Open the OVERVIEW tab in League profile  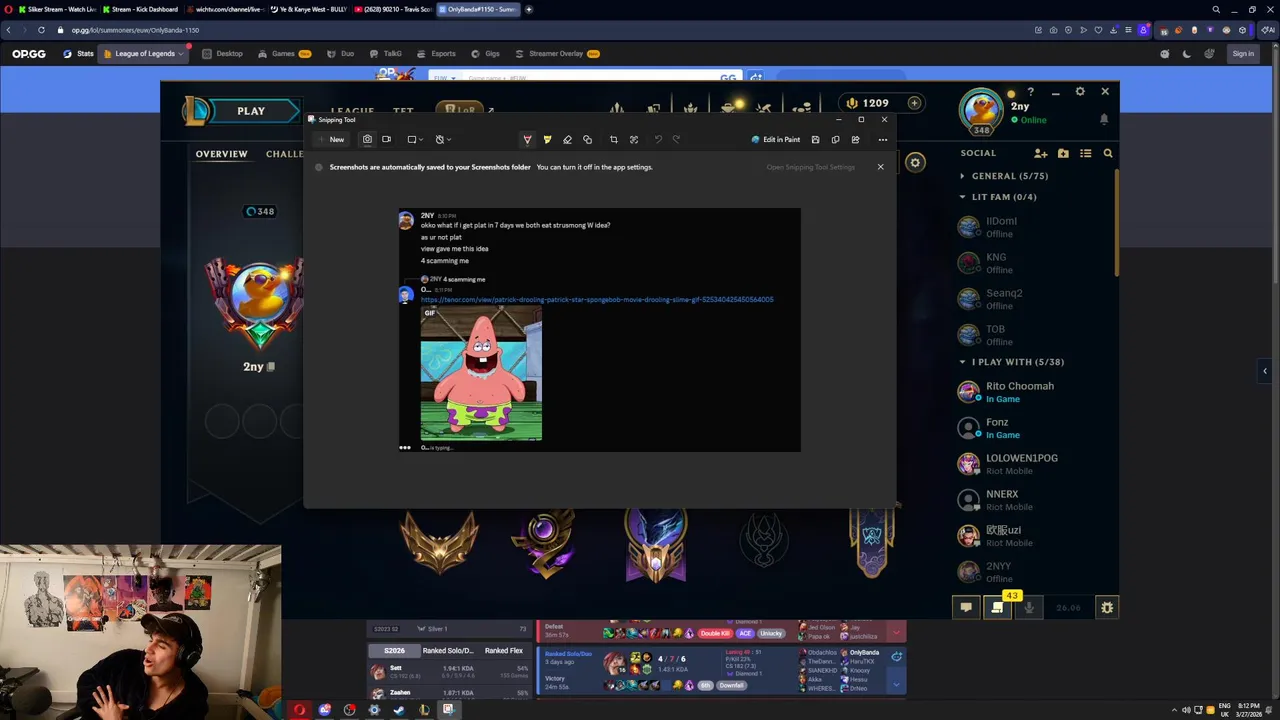pos(221,154)
